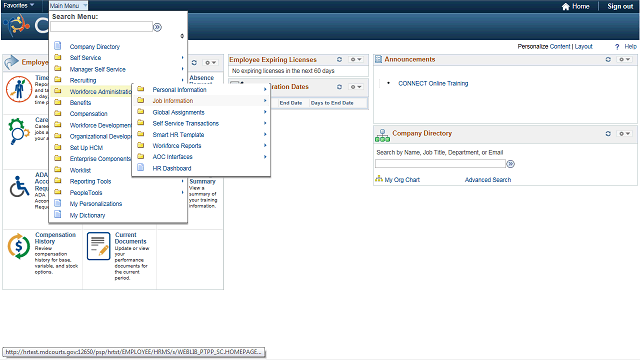Click the Company Directory org chart icon
Screen dimensions: 640x360
tap(382, 136)
